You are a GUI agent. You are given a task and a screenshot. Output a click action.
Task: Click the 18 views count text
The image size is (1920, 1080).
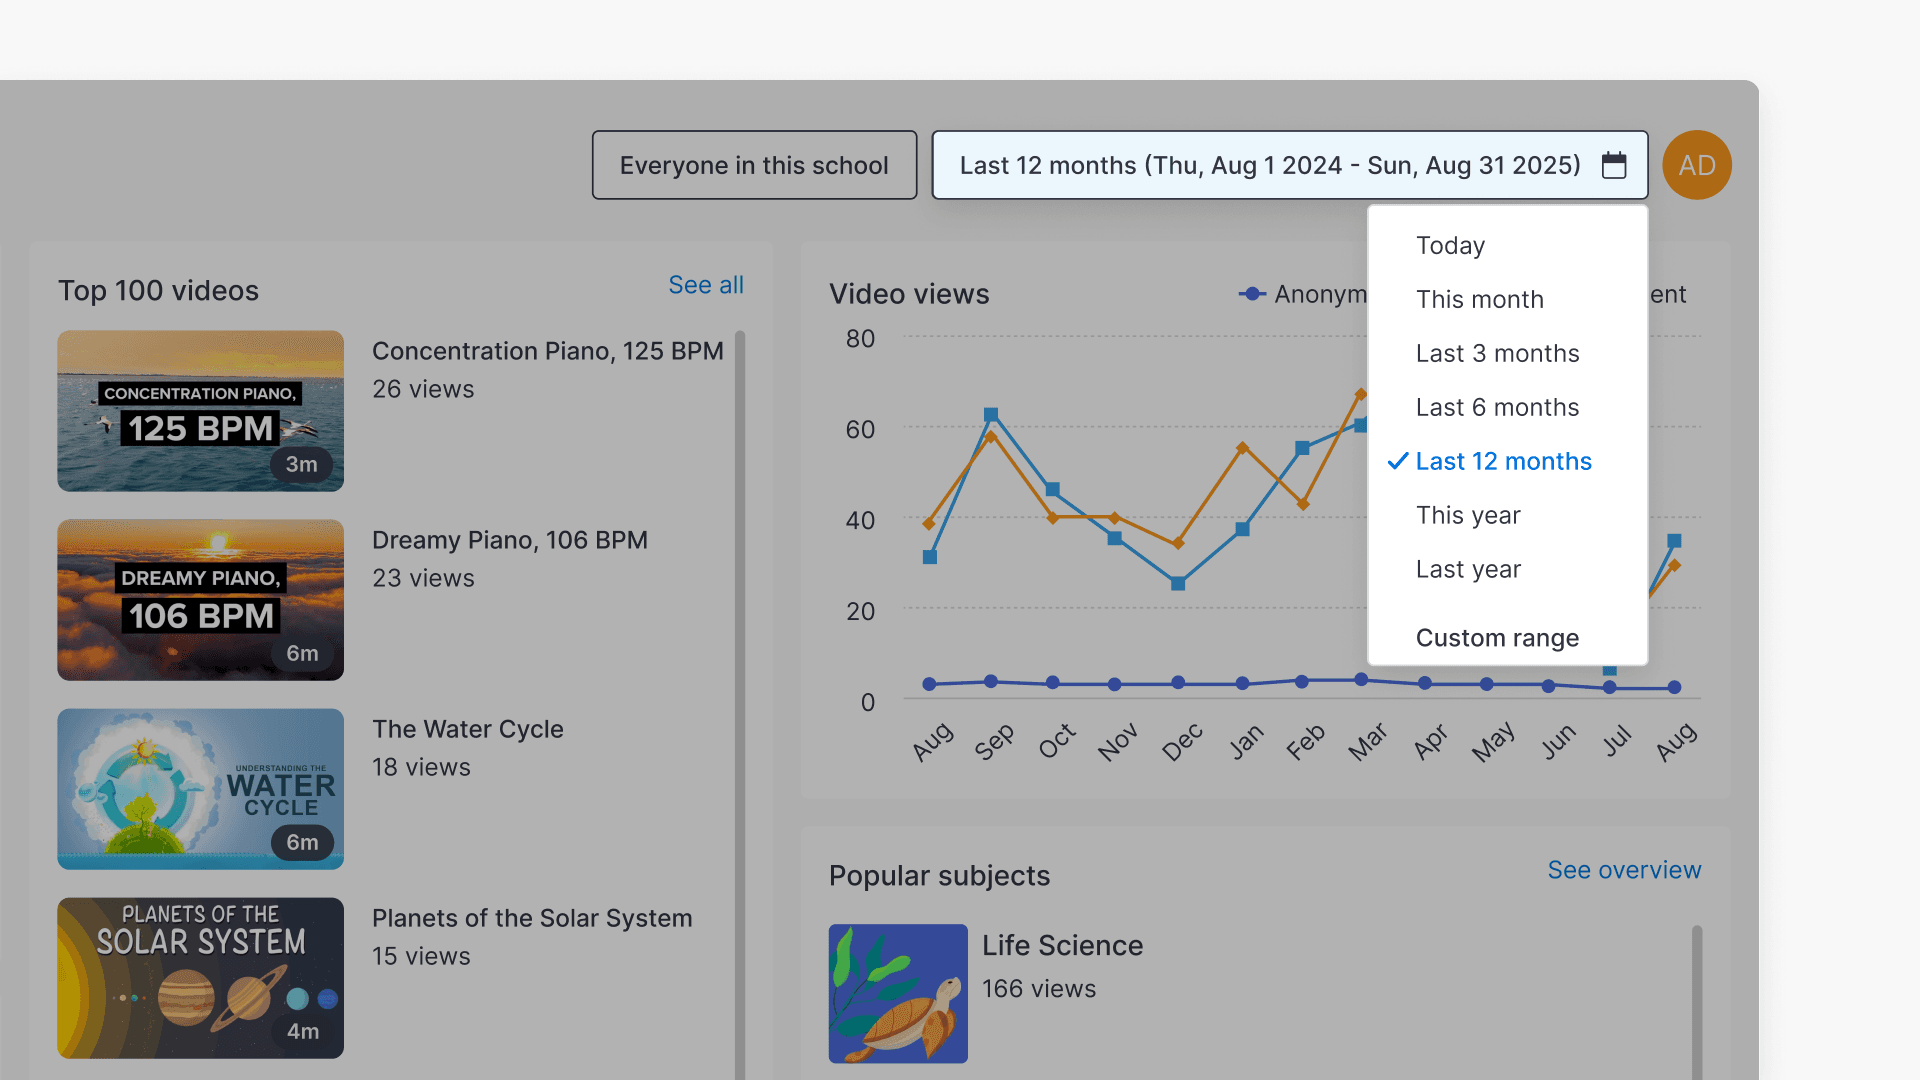point(421,767)
